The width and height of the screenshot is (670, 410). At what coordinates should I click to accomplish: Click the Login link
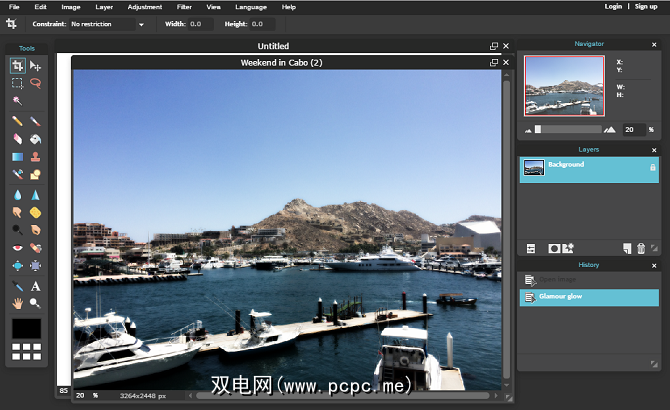tap(613, 7)
